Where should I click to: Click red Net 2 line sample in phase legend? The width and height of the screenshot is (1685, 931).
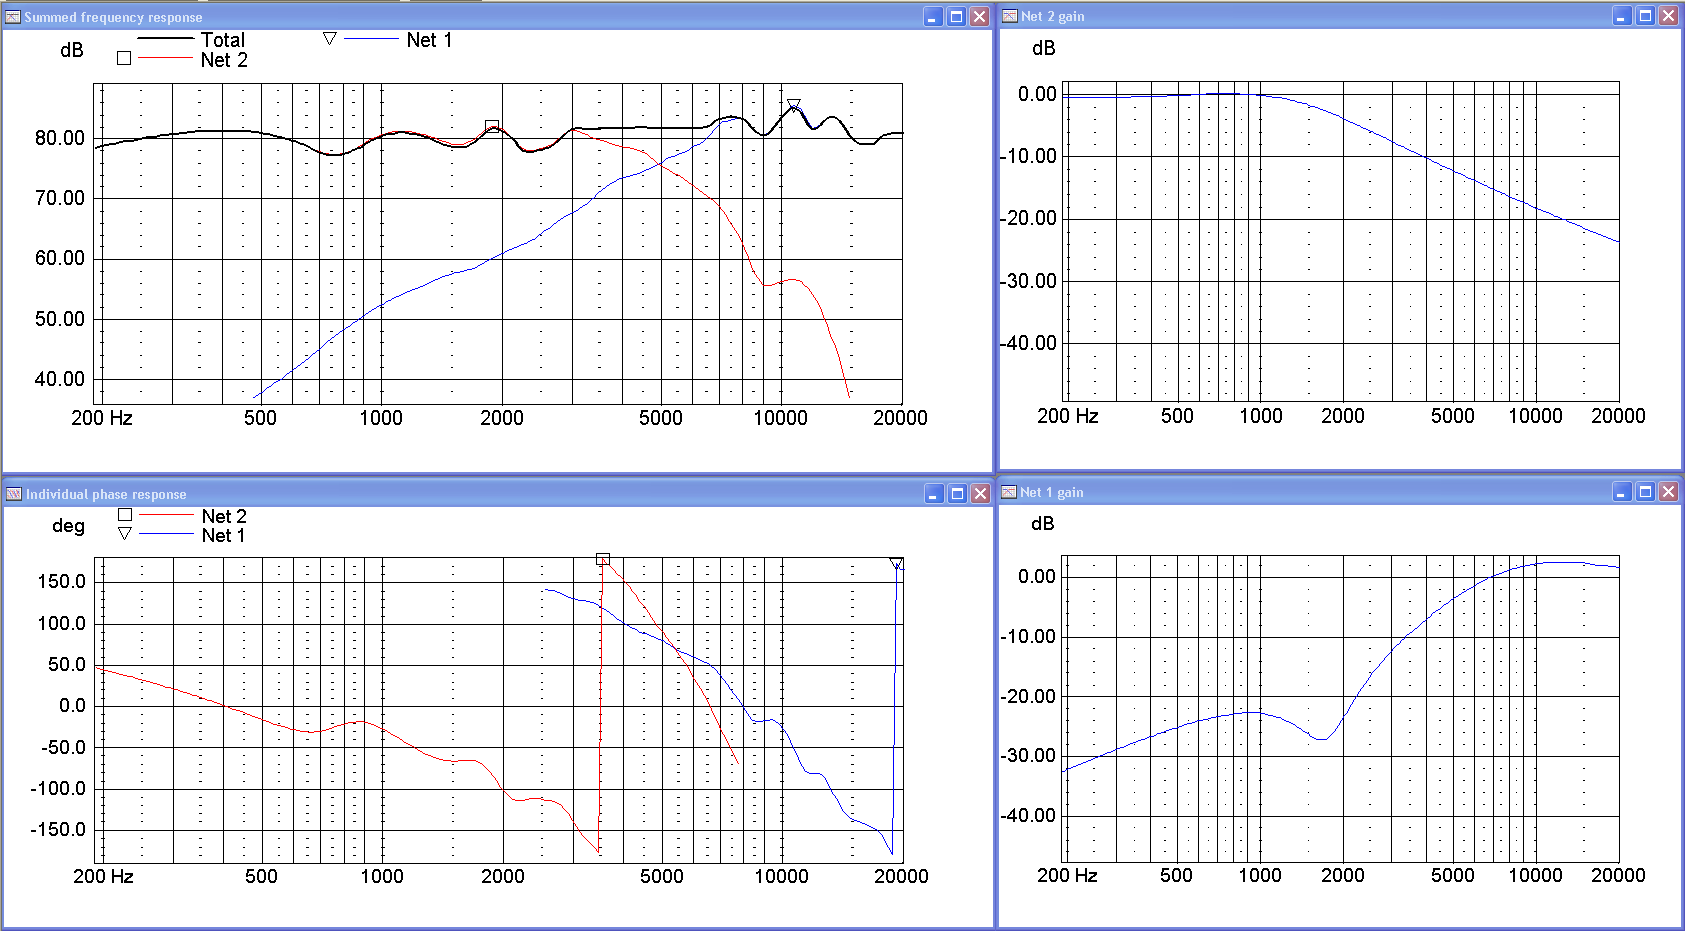click(165, 515)
